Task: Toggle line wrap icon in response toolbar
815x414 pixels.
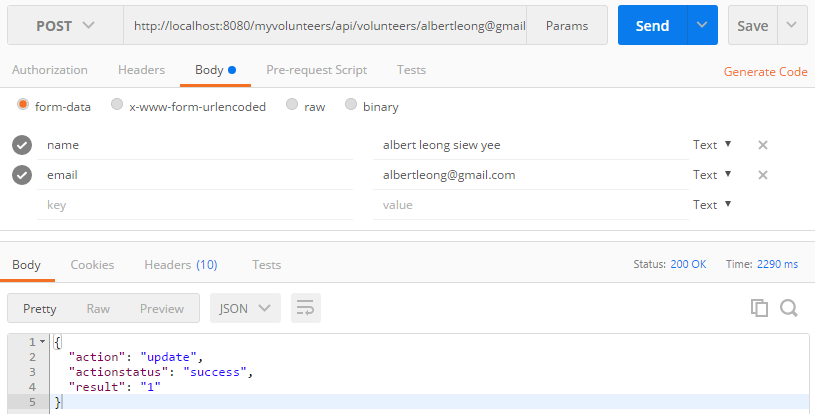Action: (x=306, y=308)
